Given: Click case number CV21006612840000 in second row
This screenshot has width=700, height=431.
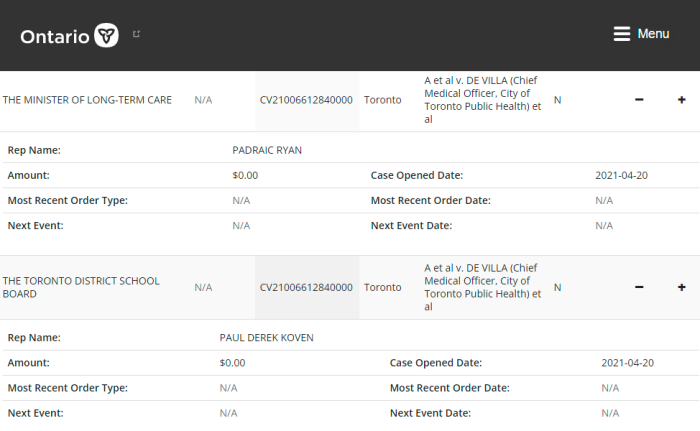Looking at the screenshot, I should click(x=306, y=287).
